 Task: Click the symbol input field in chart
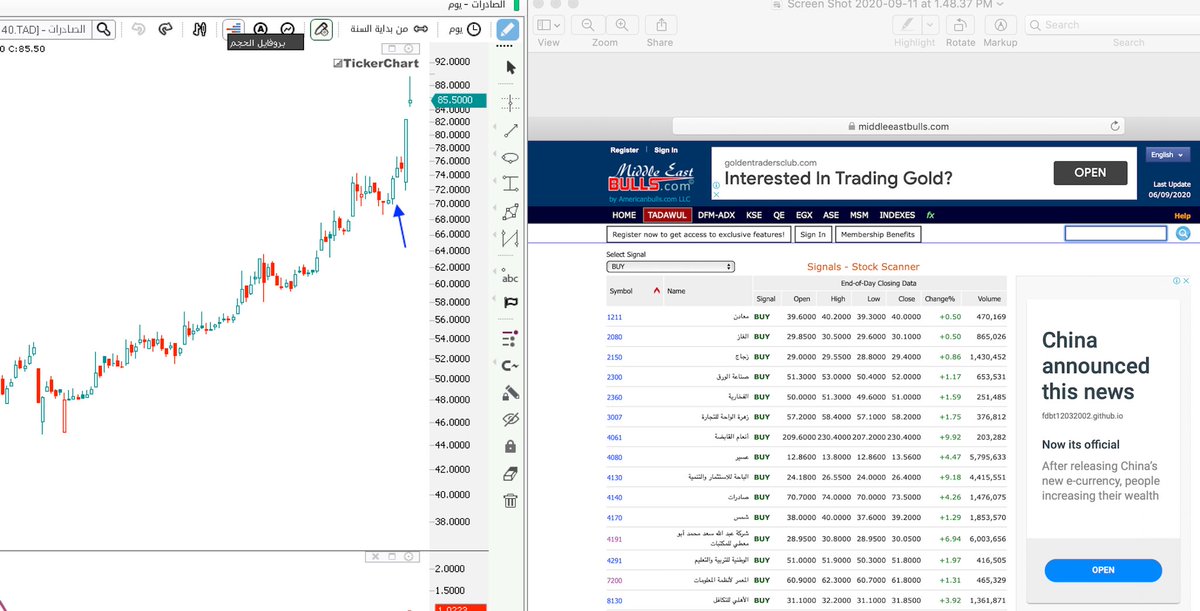point(45,30)
